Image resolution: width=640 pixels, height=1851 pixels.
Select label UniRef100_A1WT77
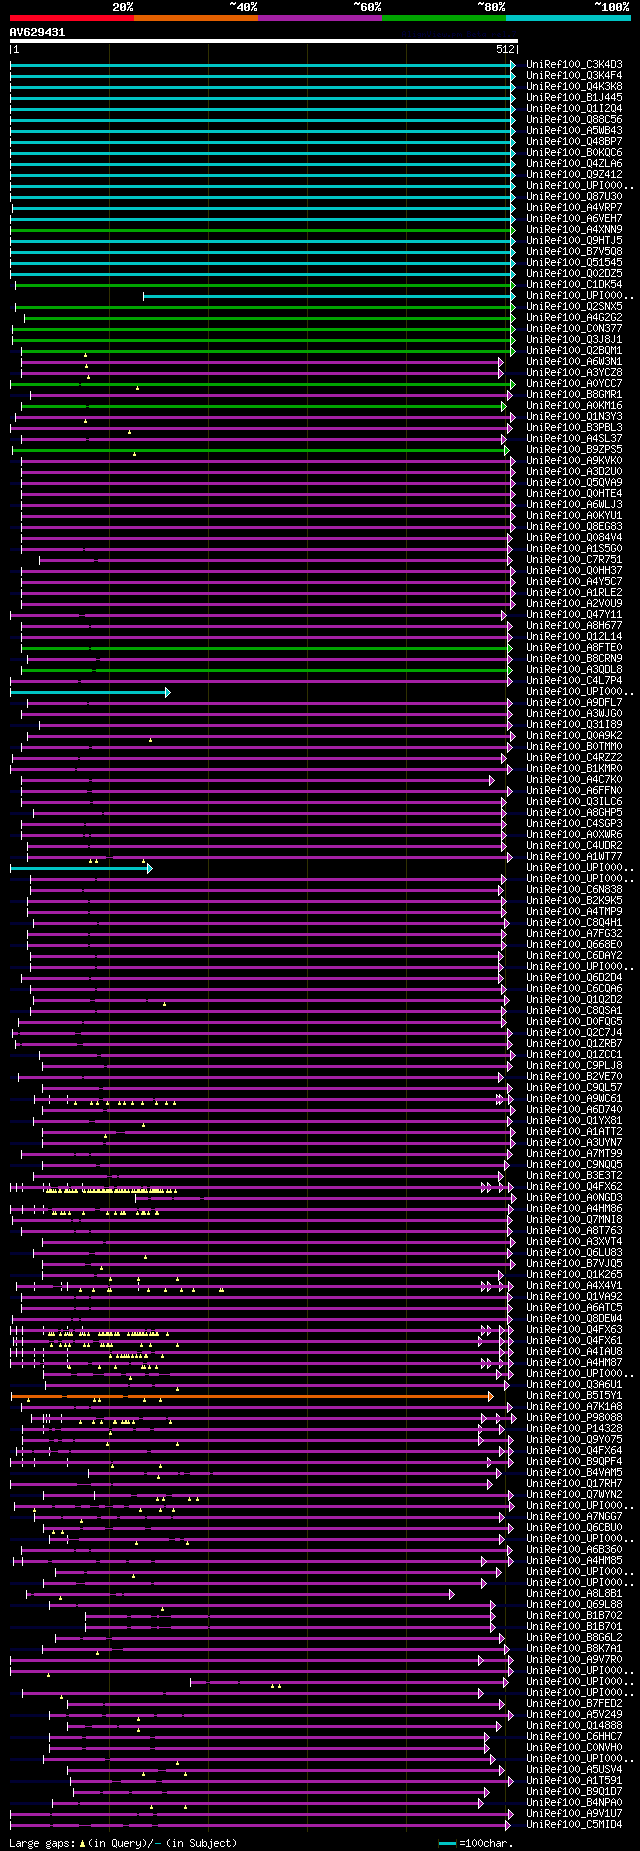[574, 857]
